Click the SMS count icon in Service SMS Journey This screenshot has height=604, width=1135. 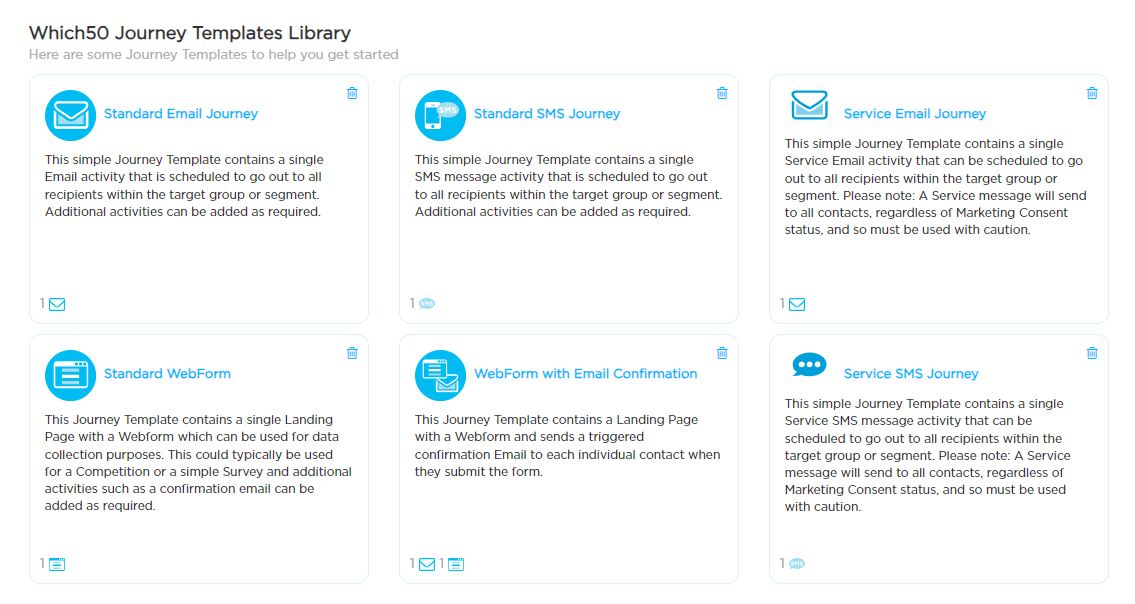click(x=797, y=563)
